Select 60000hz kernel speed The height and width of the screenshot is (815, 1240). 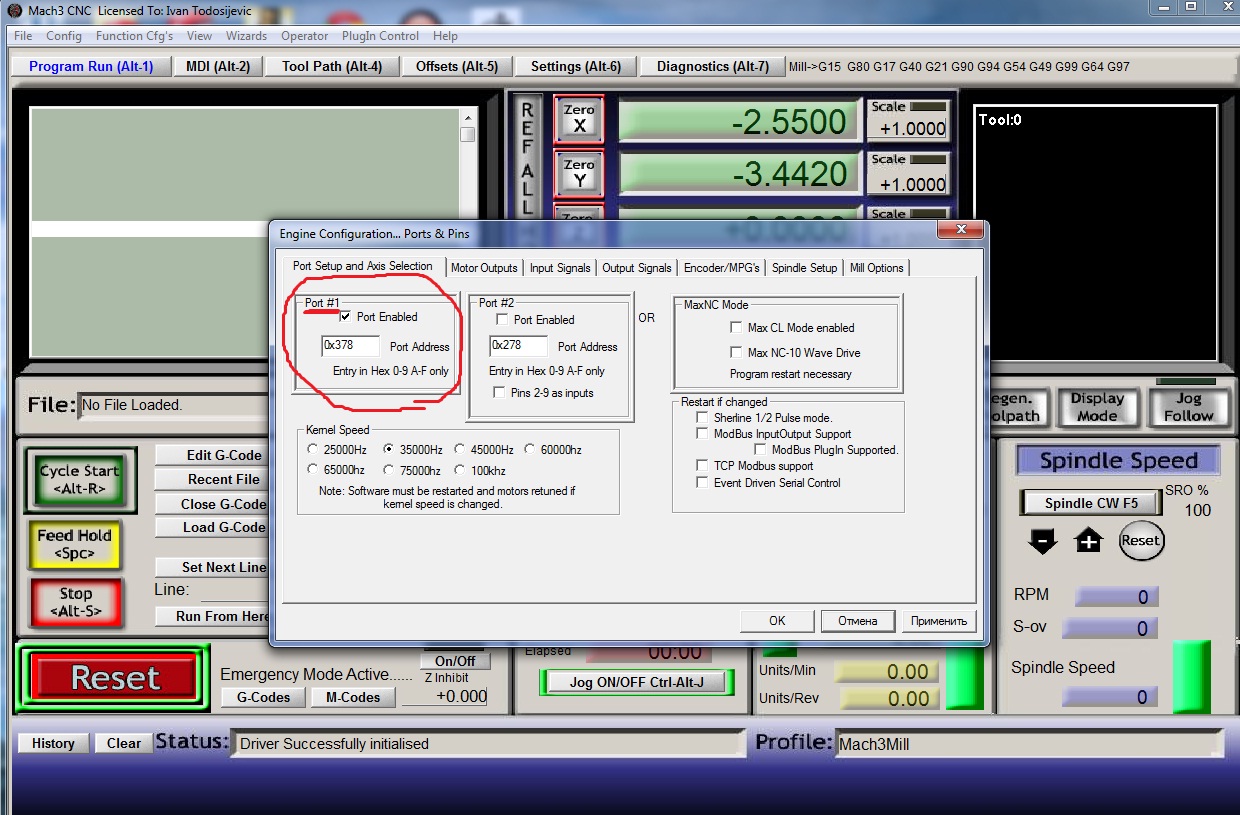(531, 450)
